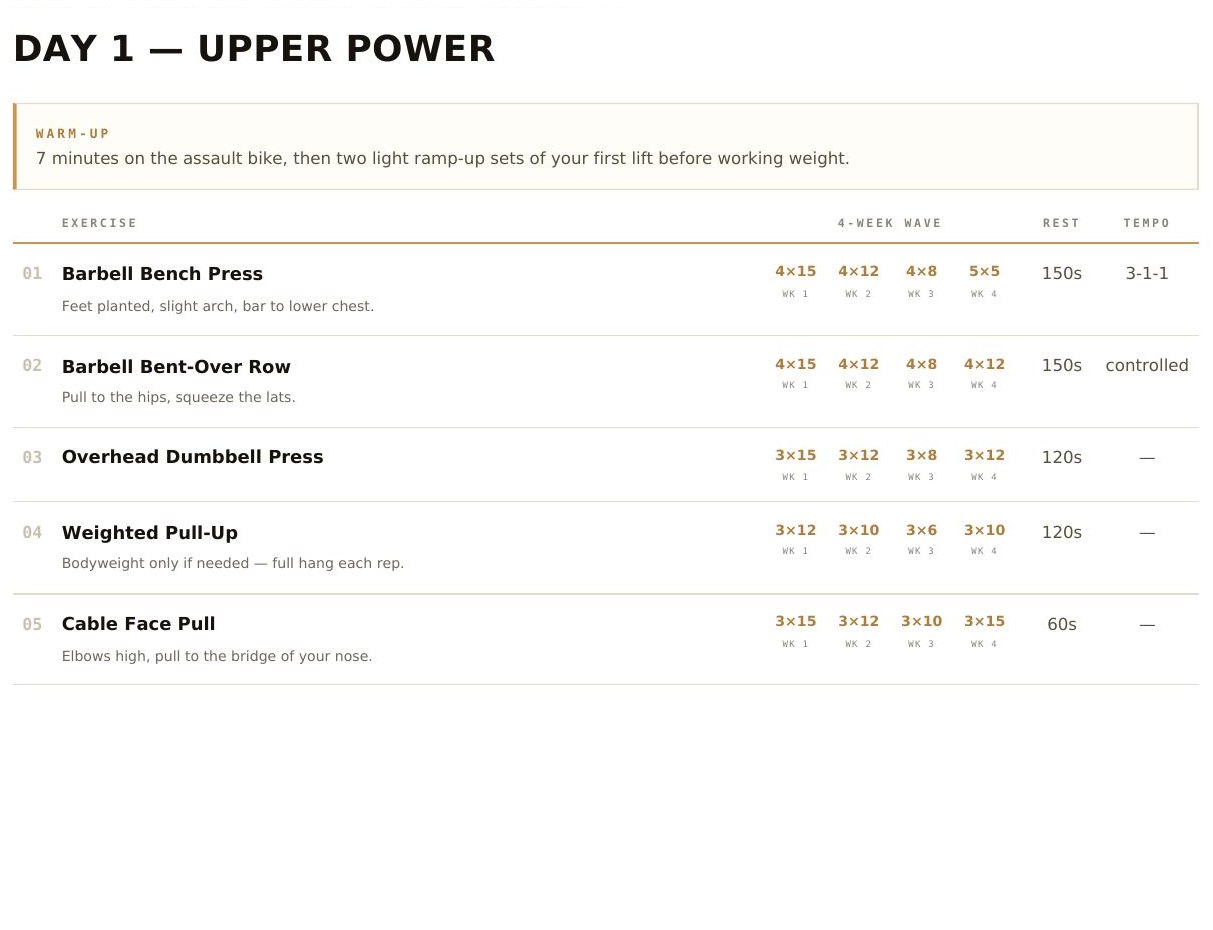The height and width of the screenshot is (930, 1213).
Task: Click the Overhead Dumbbell Press title
Action: click(192, 457)
